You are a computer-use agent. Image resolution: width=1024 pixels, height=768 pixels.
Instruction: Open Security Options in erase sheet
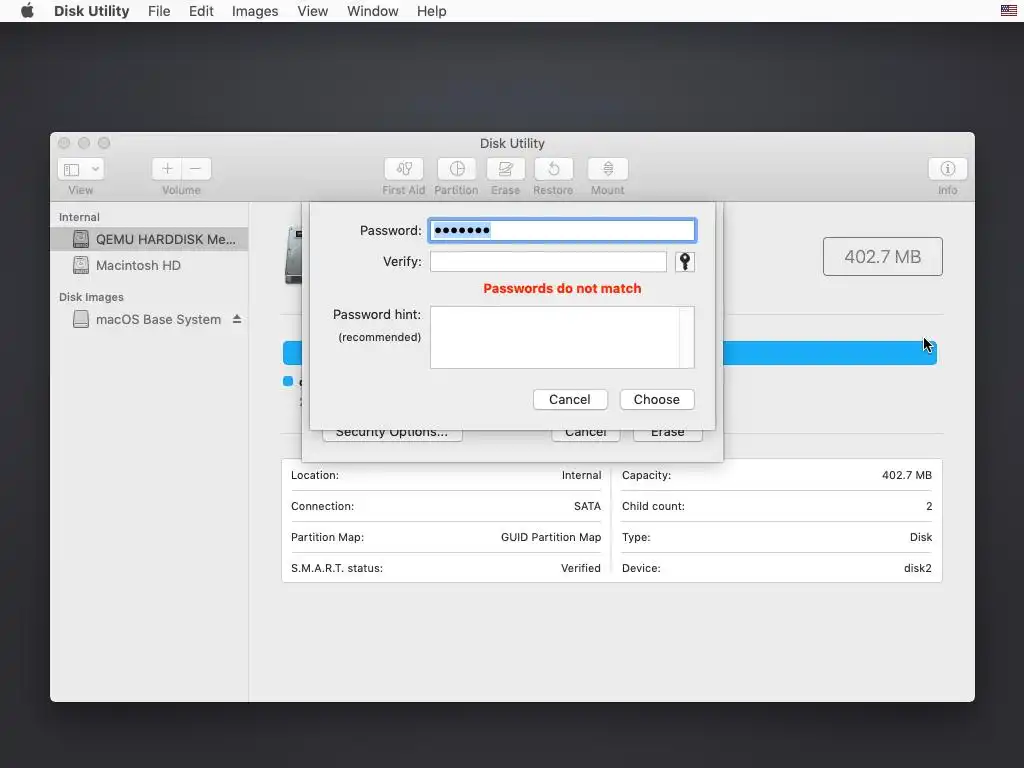(392, 435)
